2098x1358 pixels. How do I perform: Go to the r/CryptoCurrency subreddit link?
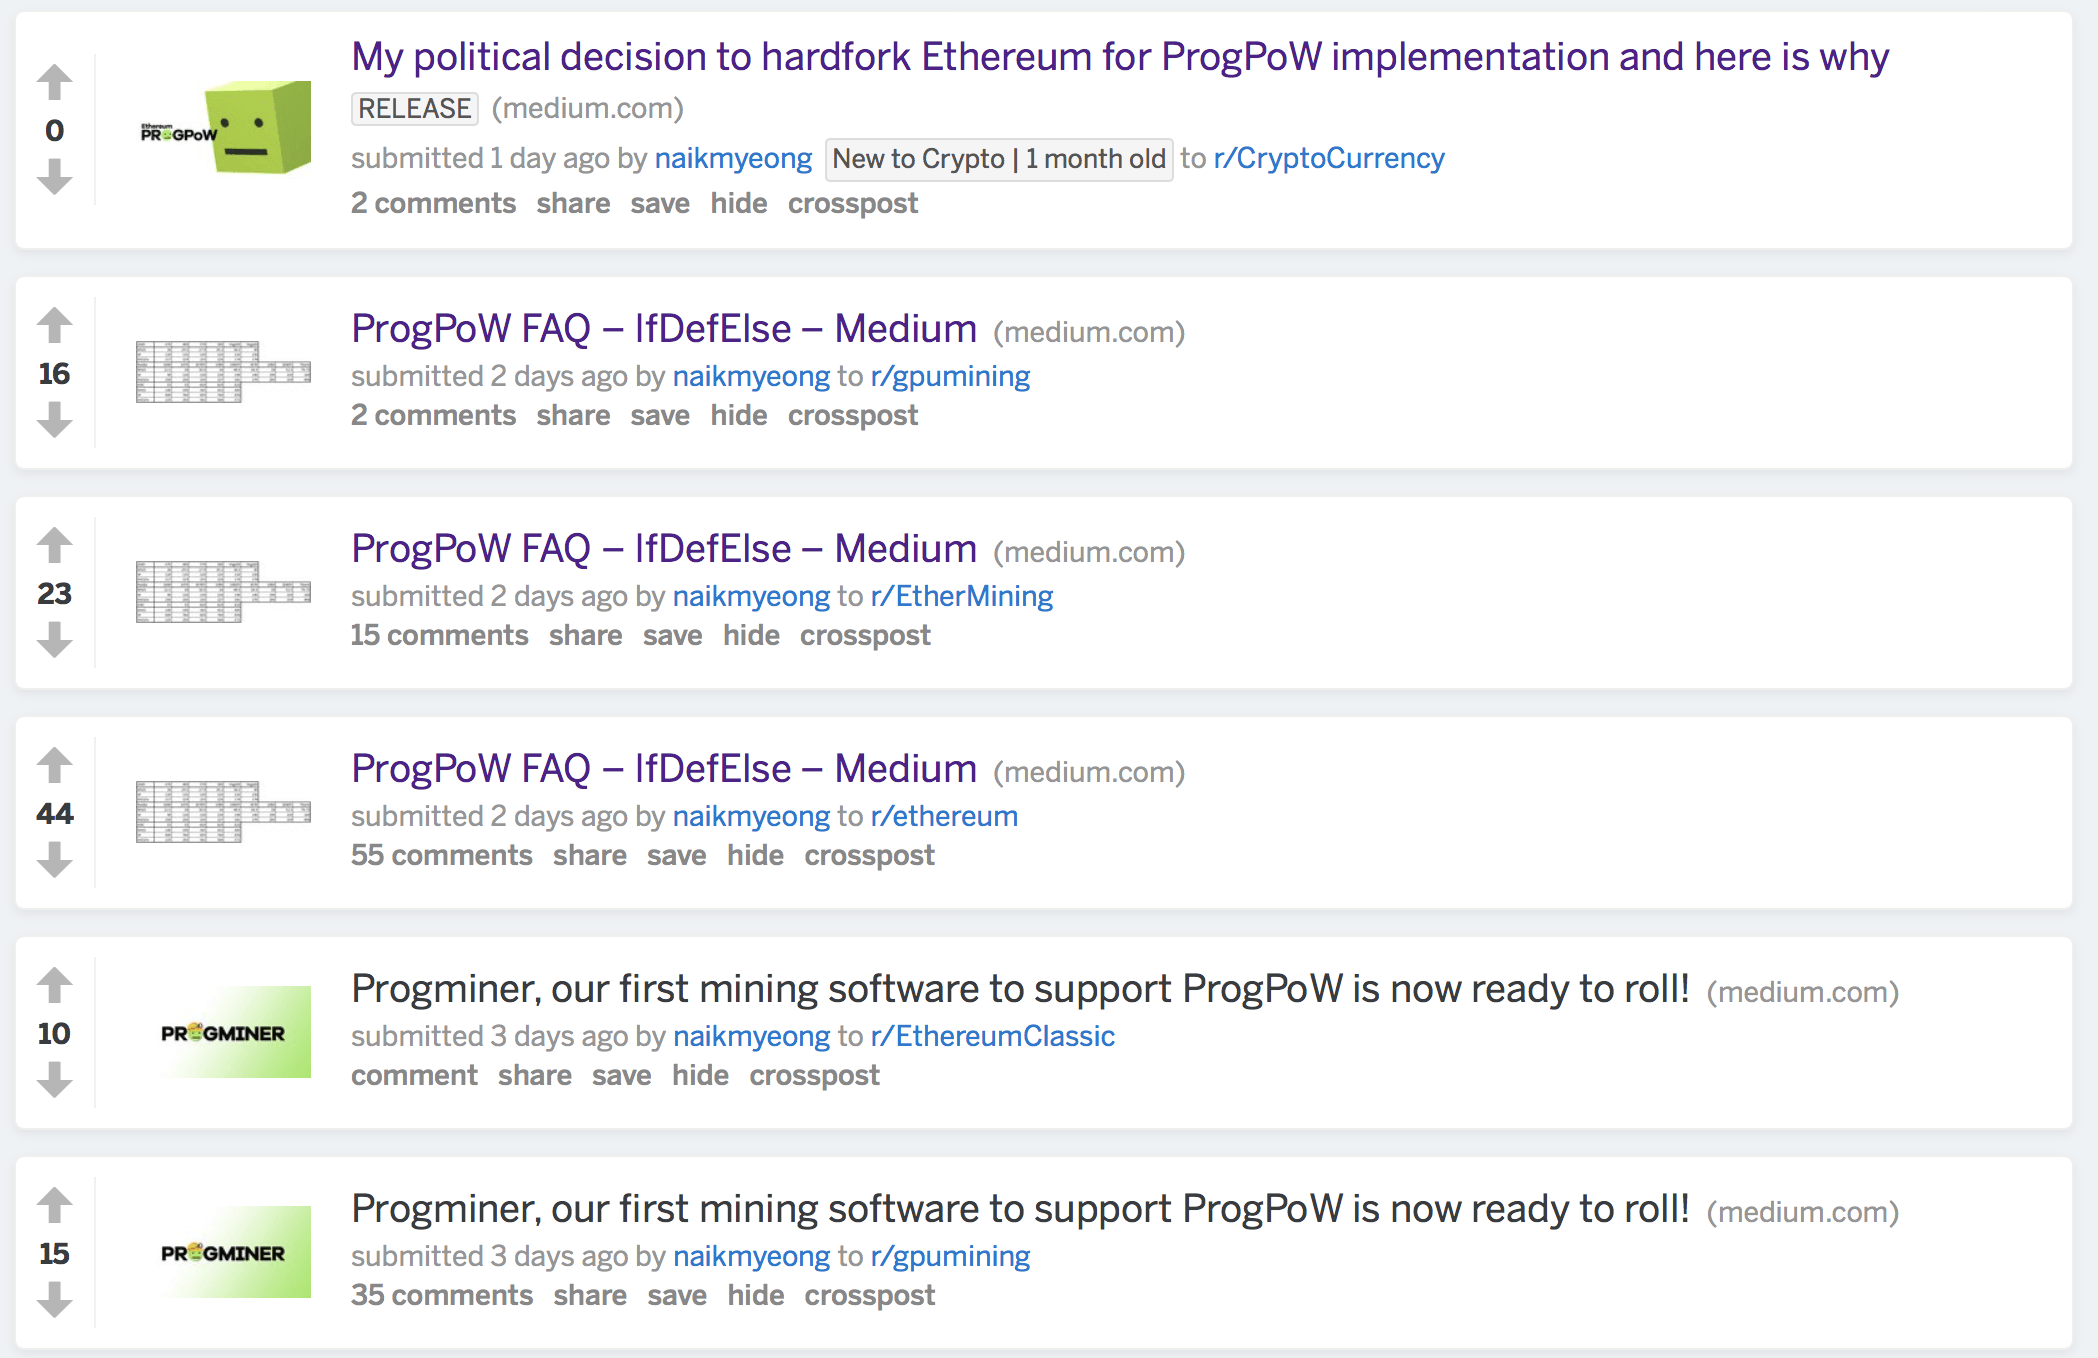coord(1329,158)
